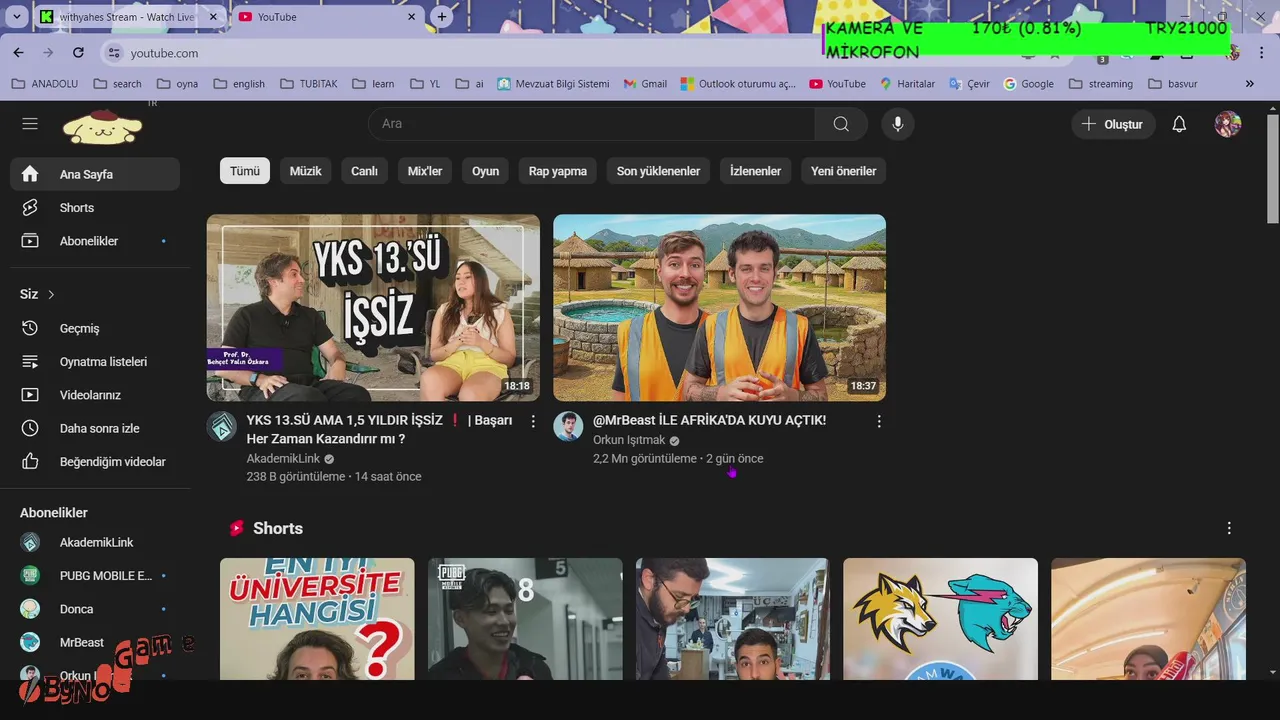Viewport: 1280px width, 720px height.
Task: Play YKS 13.'SÜ İŞSİZ thumbnail
Action: (373, 307)
